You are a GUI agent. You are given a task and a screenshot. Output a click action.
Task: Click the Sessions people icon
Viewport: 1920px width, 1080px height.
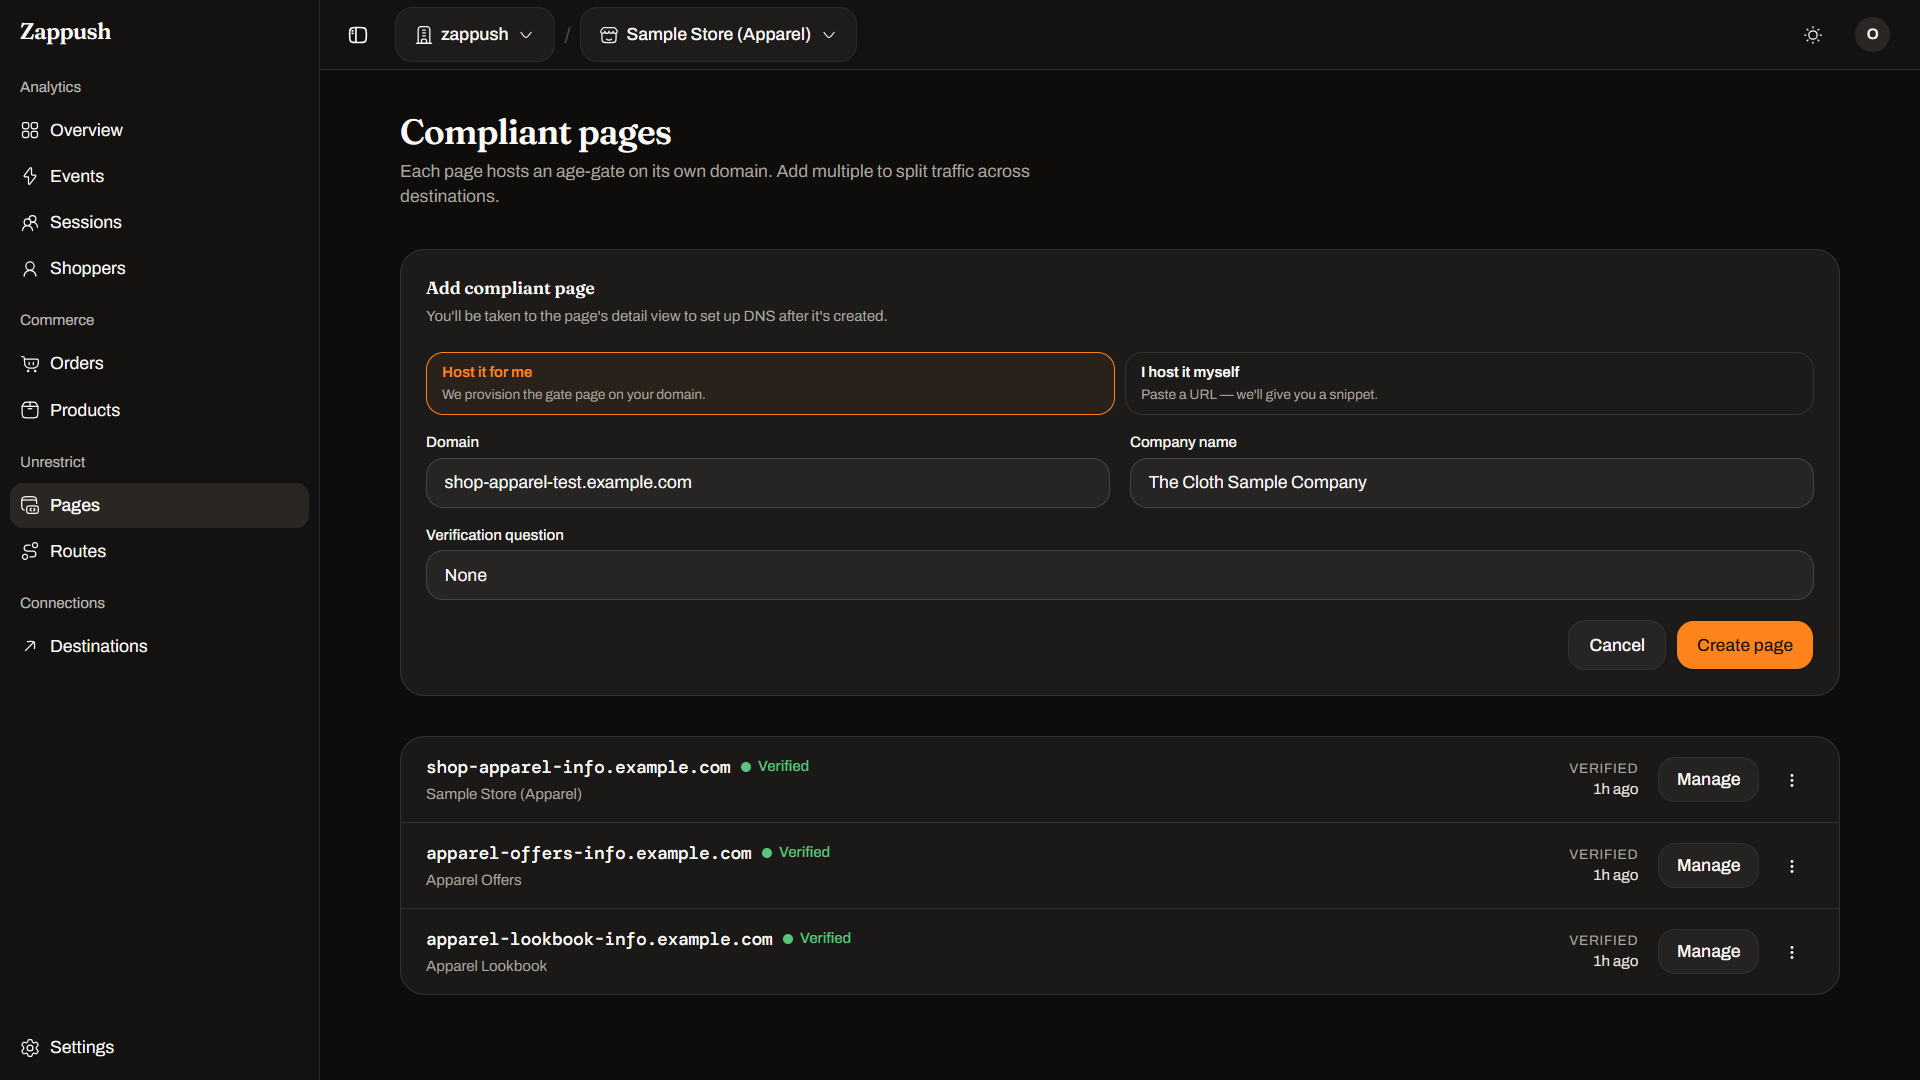[30, 222]
